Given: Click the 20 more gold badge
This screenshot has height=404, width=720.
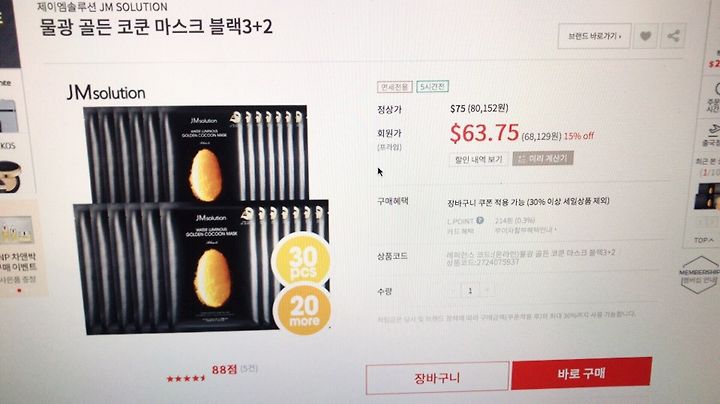Looking at the screenshot, I should [x=303, y=311].
